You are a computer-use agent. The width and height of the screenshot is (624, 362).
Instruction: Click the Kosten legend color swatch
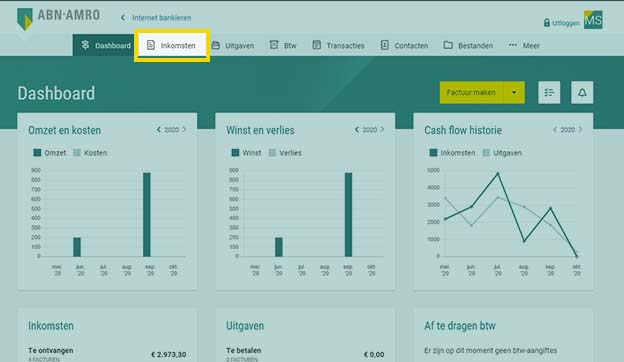tap(77, 153)
